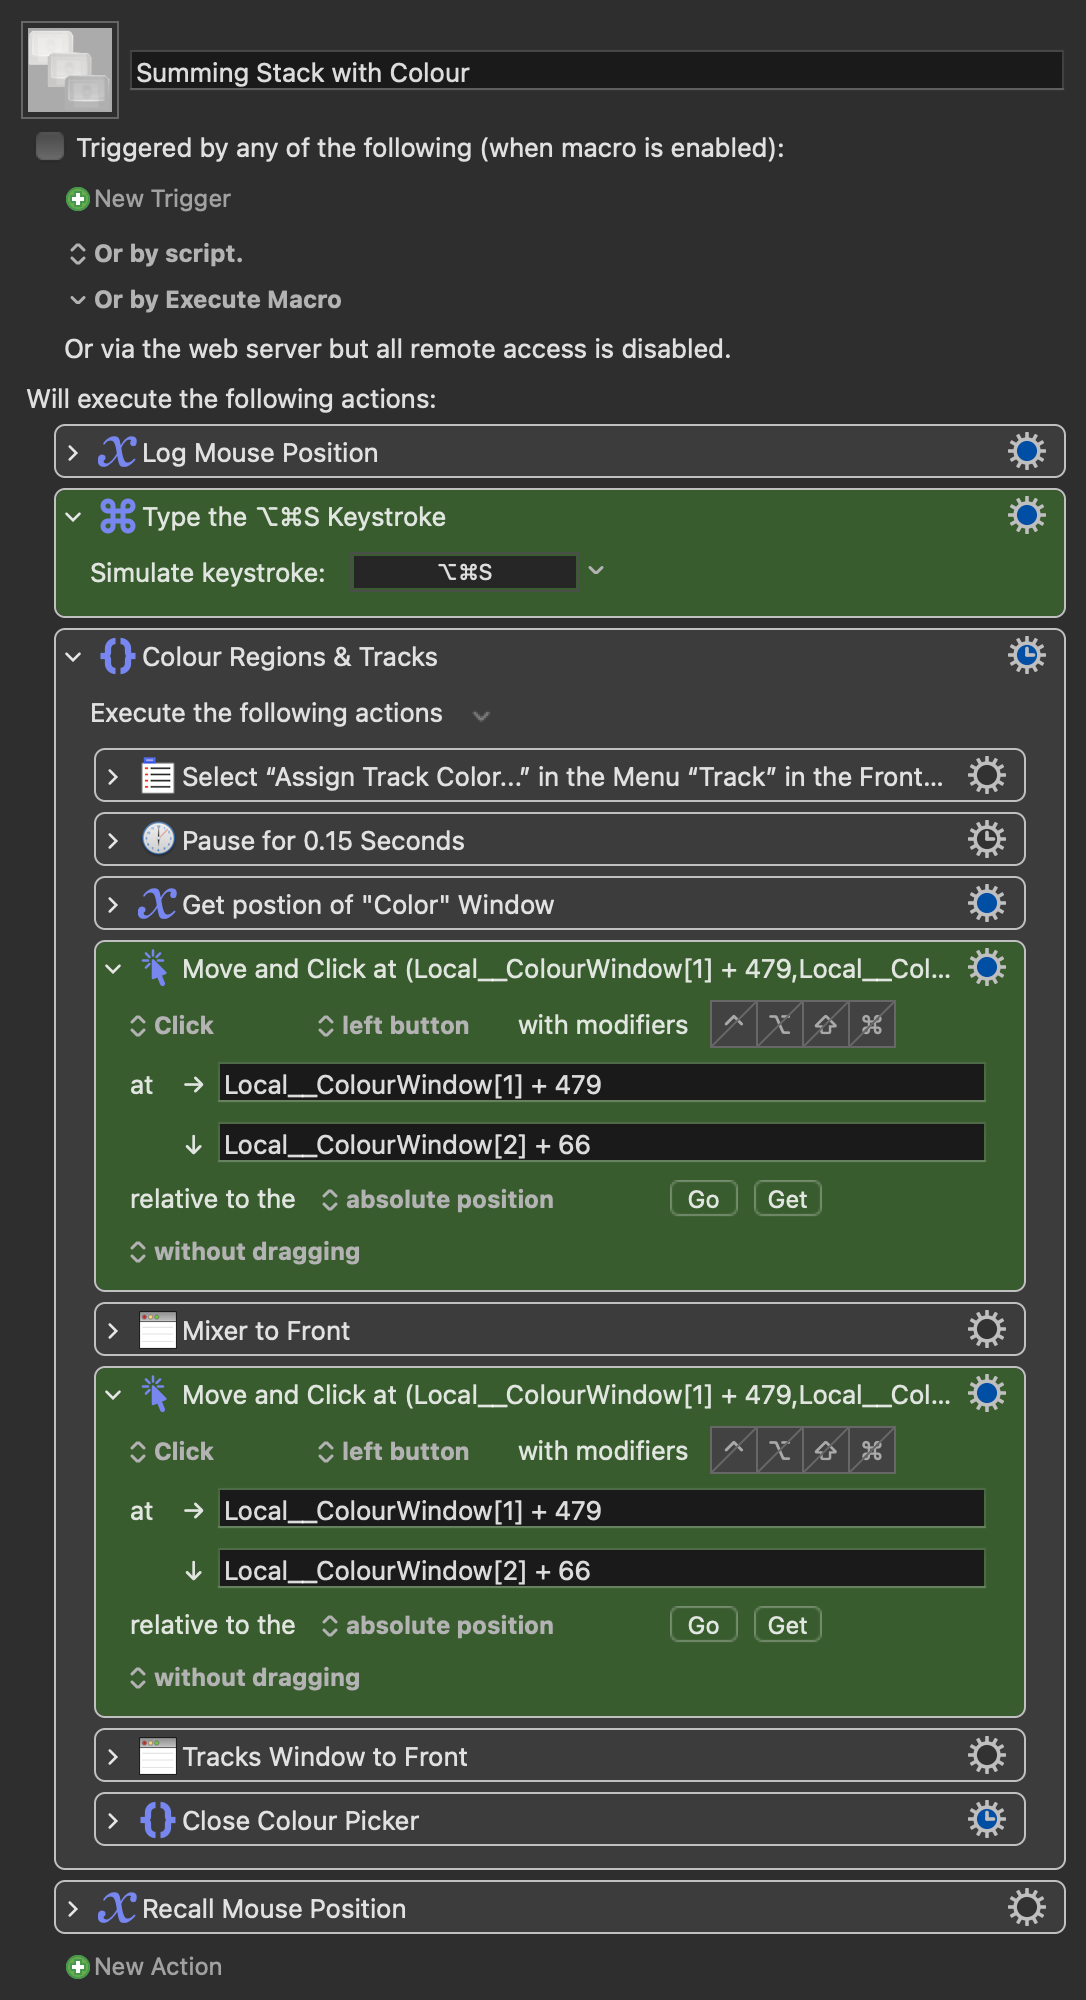Click the Log Mouse Position script icon

click(x=117, y=452)
